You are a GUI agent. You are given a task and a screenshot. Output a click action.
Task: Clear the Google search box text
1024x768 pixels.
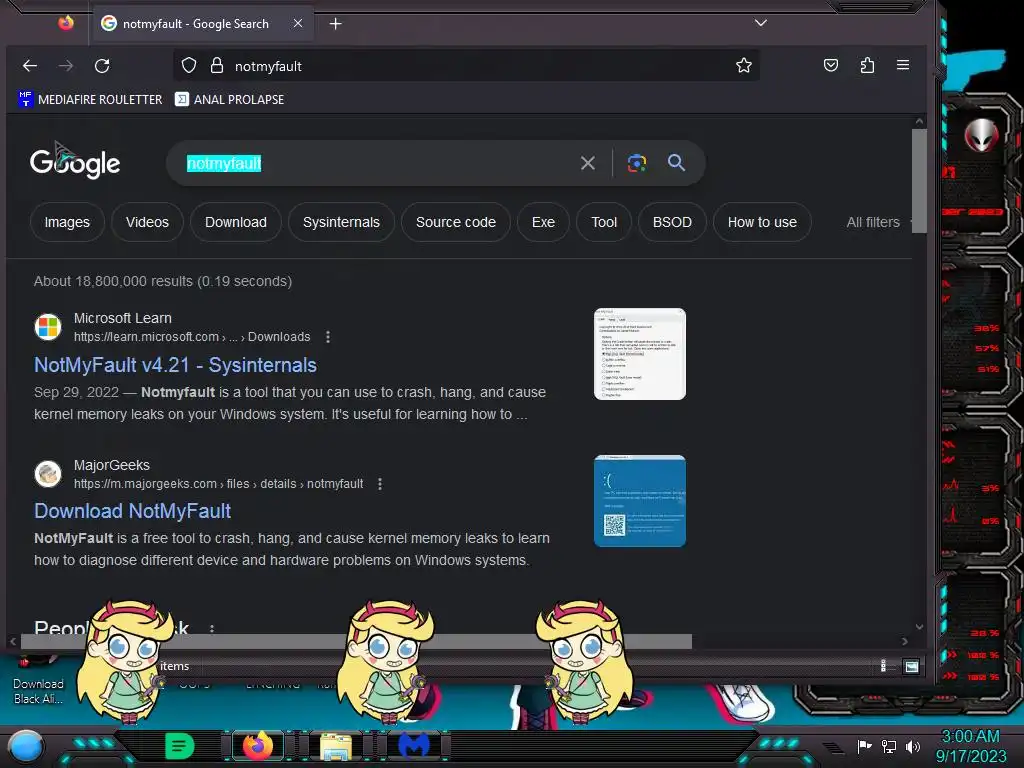point(587,163)
